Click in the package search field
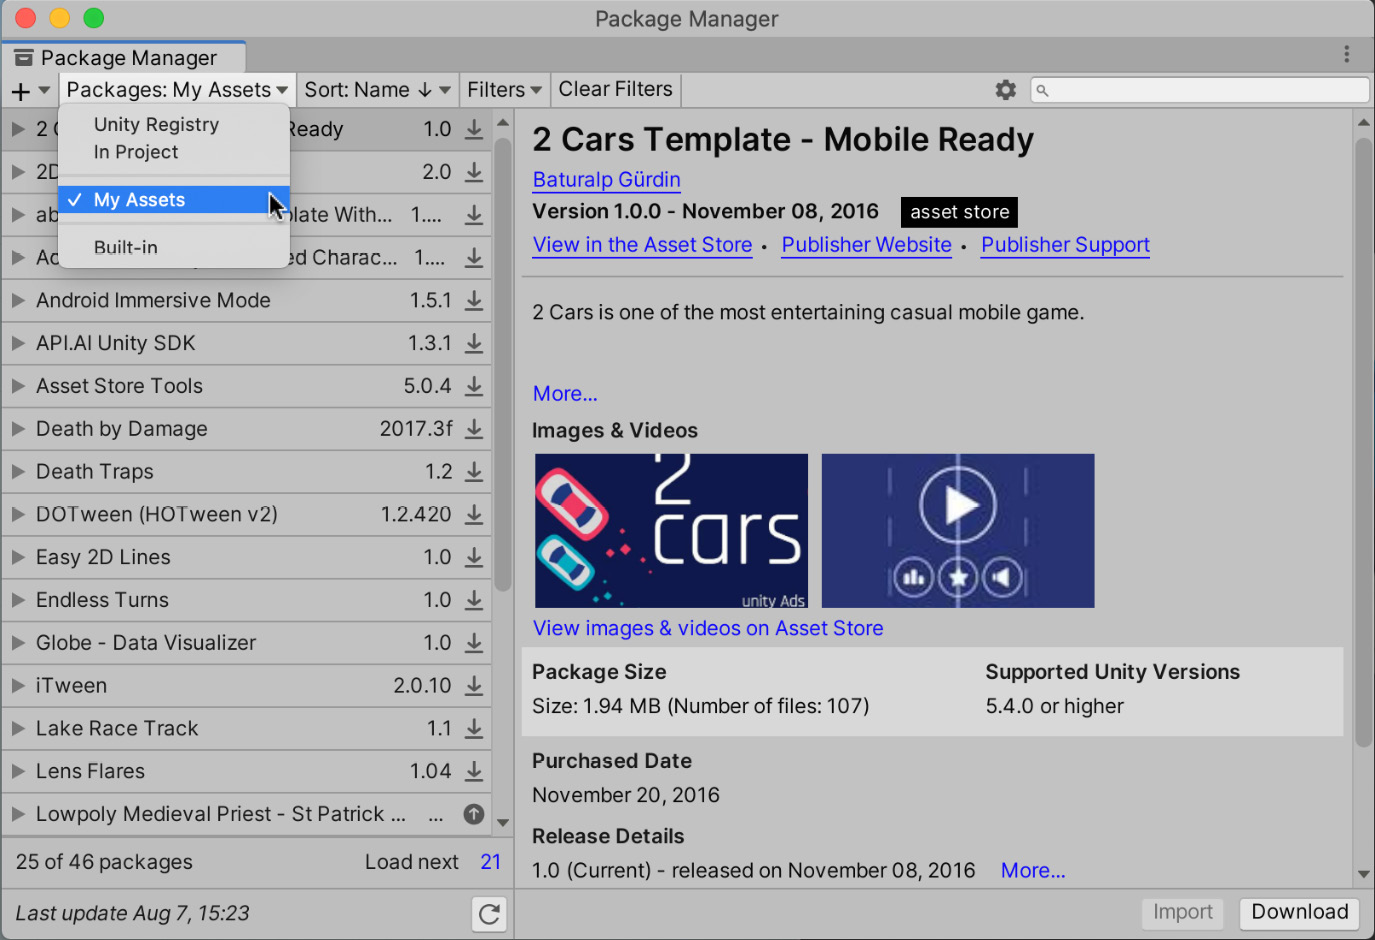 (1200, 90)
